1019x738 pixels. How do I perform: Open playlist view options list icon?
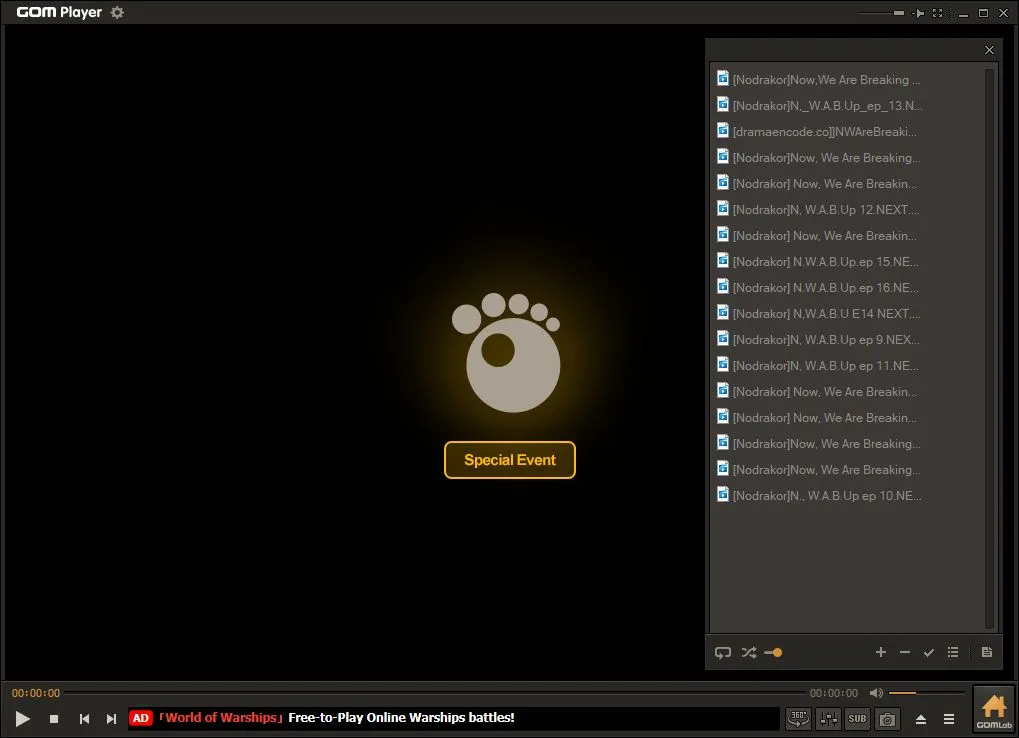(x=952, y=652)
